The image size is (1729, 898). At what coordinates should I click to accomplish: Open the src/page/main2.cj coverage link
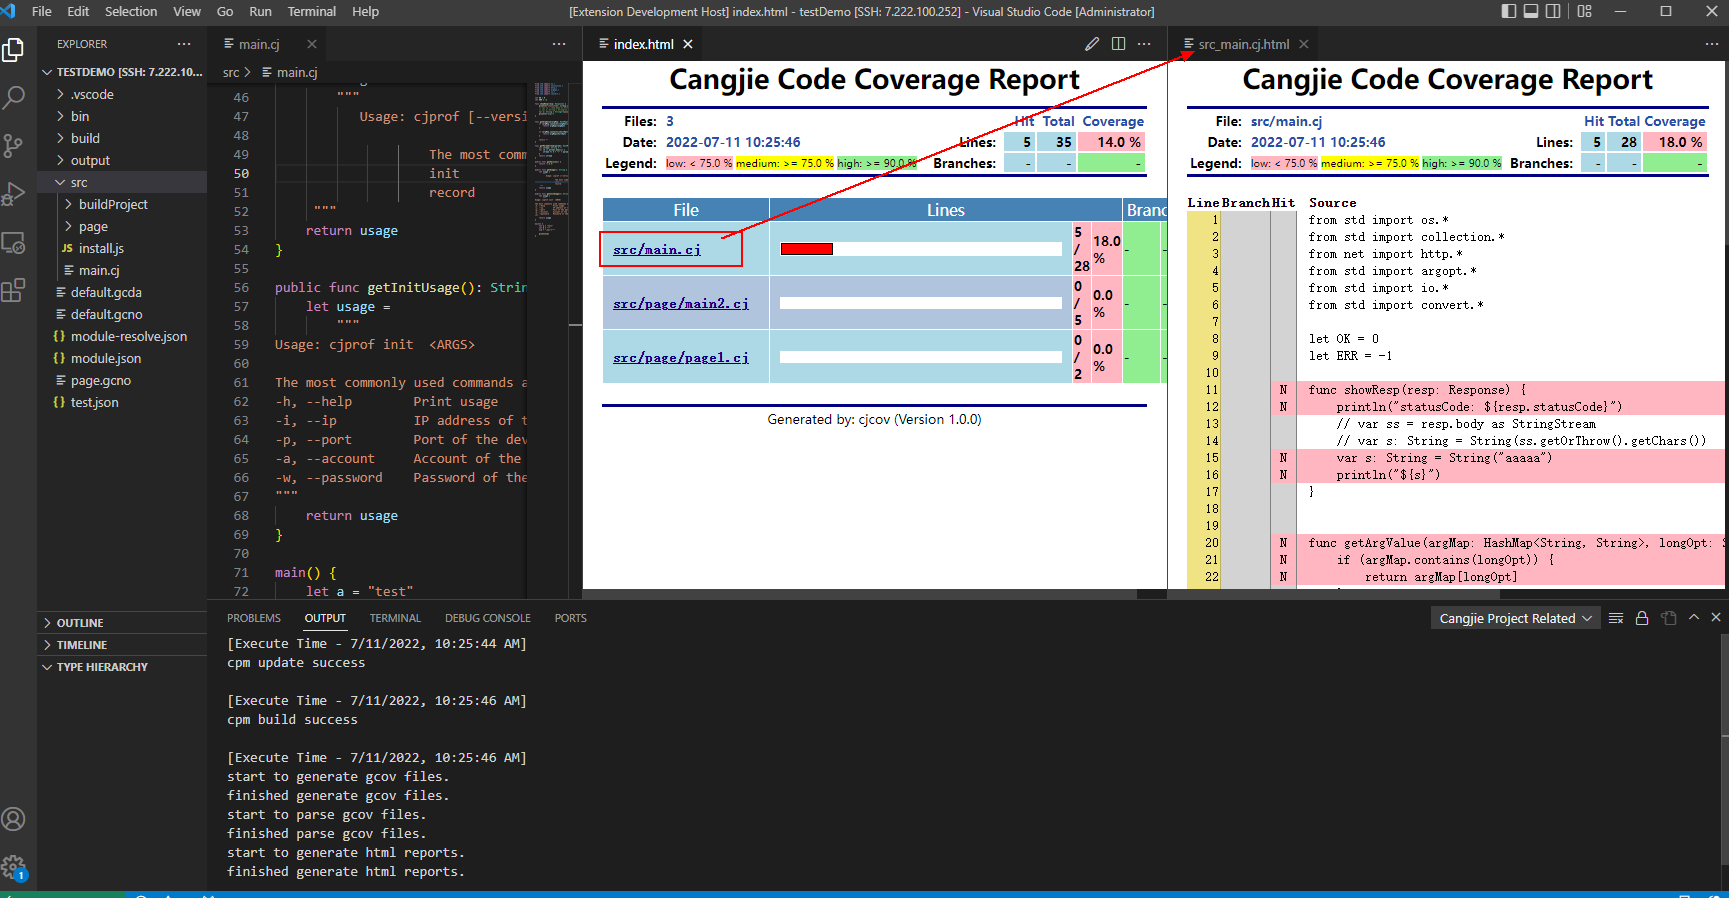coord(680,303)
